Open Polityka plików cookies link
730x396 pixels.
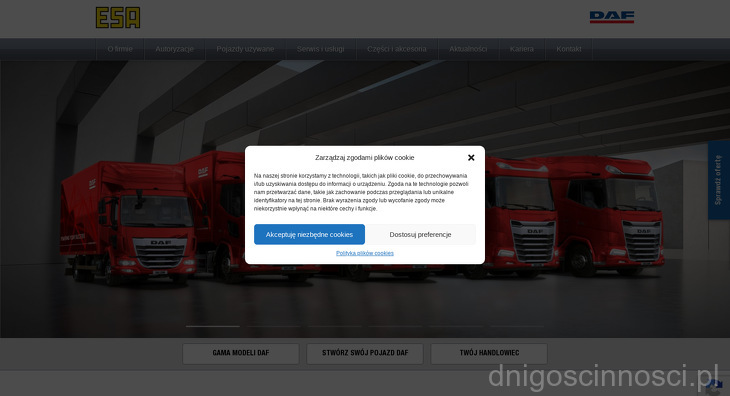point(365,253)
